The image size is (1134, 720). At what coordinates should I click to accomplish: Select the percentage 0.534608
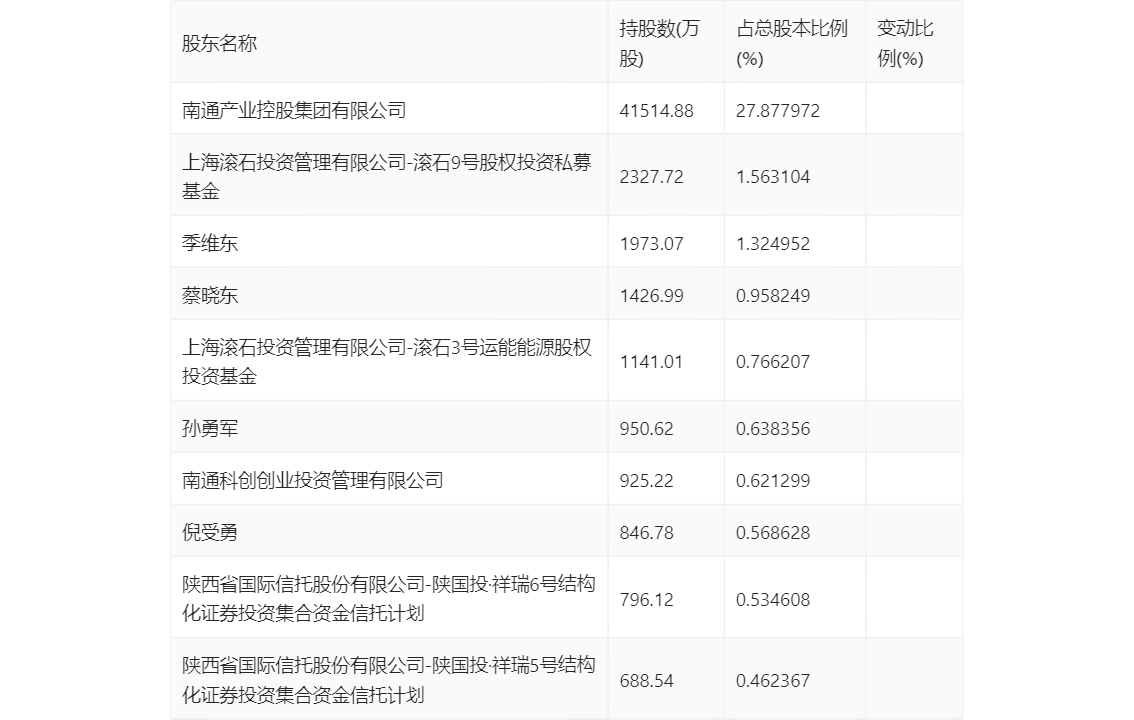point(772,599)
